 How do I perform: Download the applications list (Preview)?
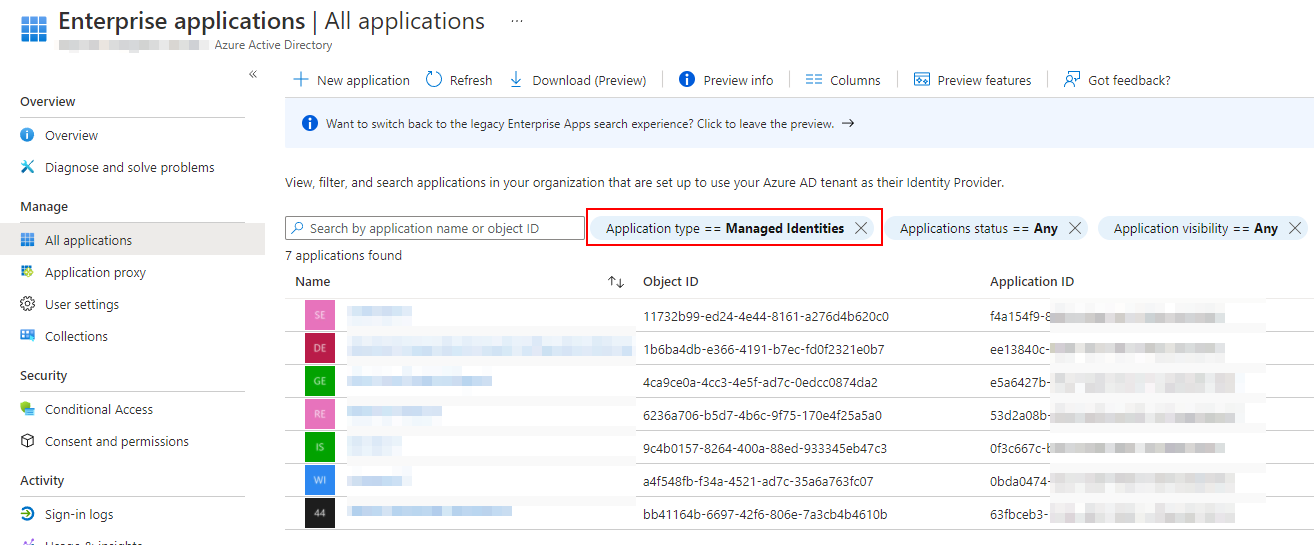tap(577, 80)
